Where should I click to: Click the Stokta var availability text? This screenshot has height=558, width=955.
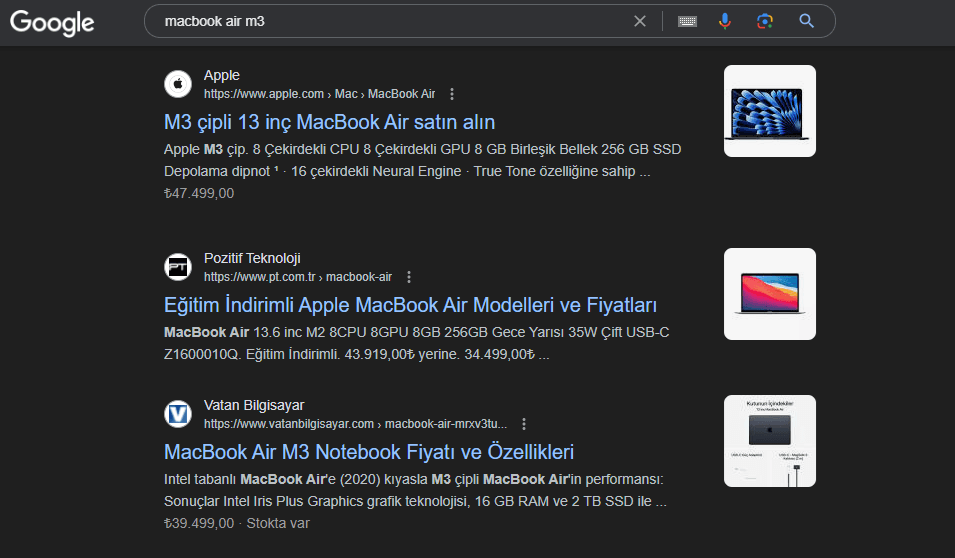tap(278, 523)
